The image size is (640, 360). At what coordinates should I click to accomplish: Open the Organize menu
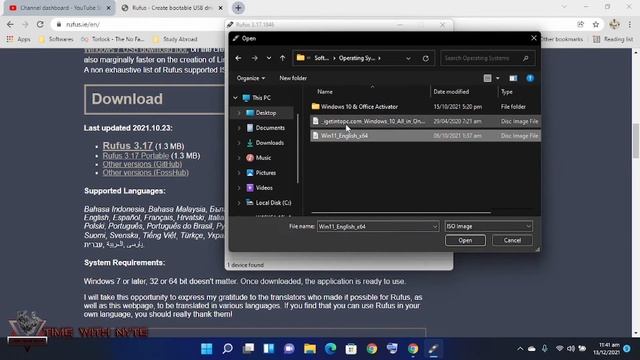click(251, 78)
